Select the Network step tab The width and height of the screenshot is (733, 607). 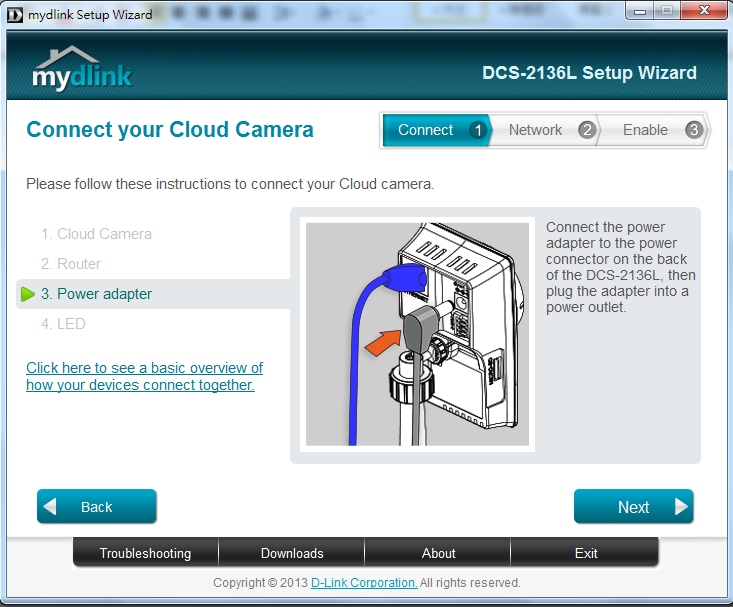point(545,130)
